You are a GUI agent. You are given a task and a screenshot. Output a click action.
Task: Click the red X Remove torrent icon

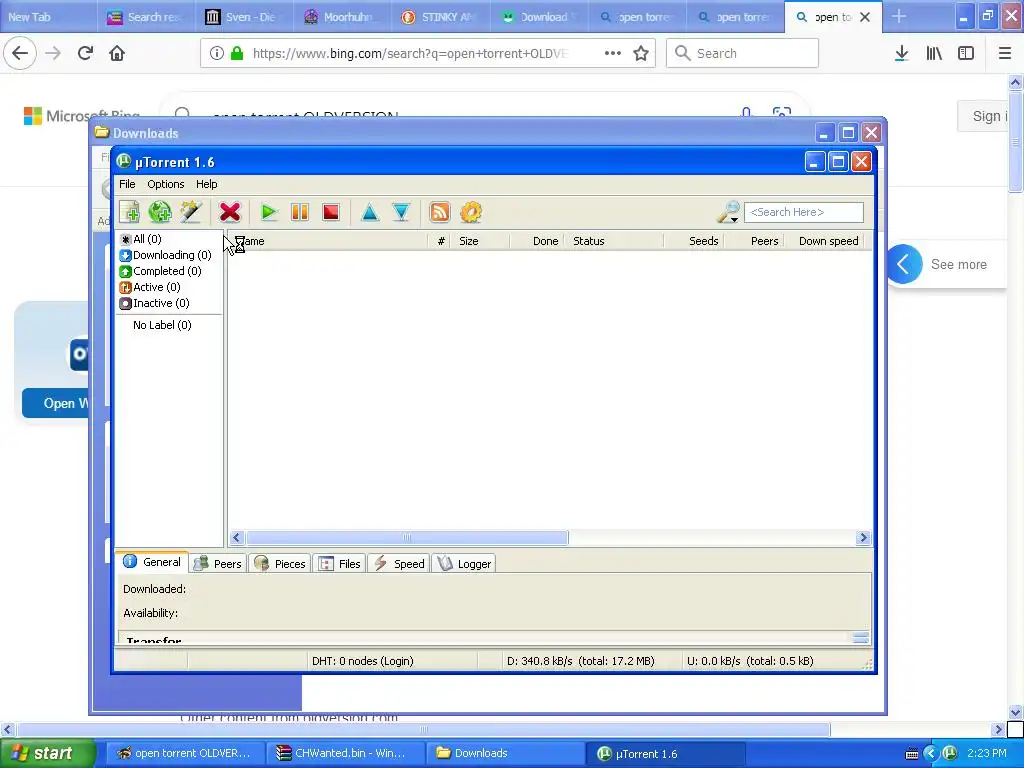click(x=230, y=212)
